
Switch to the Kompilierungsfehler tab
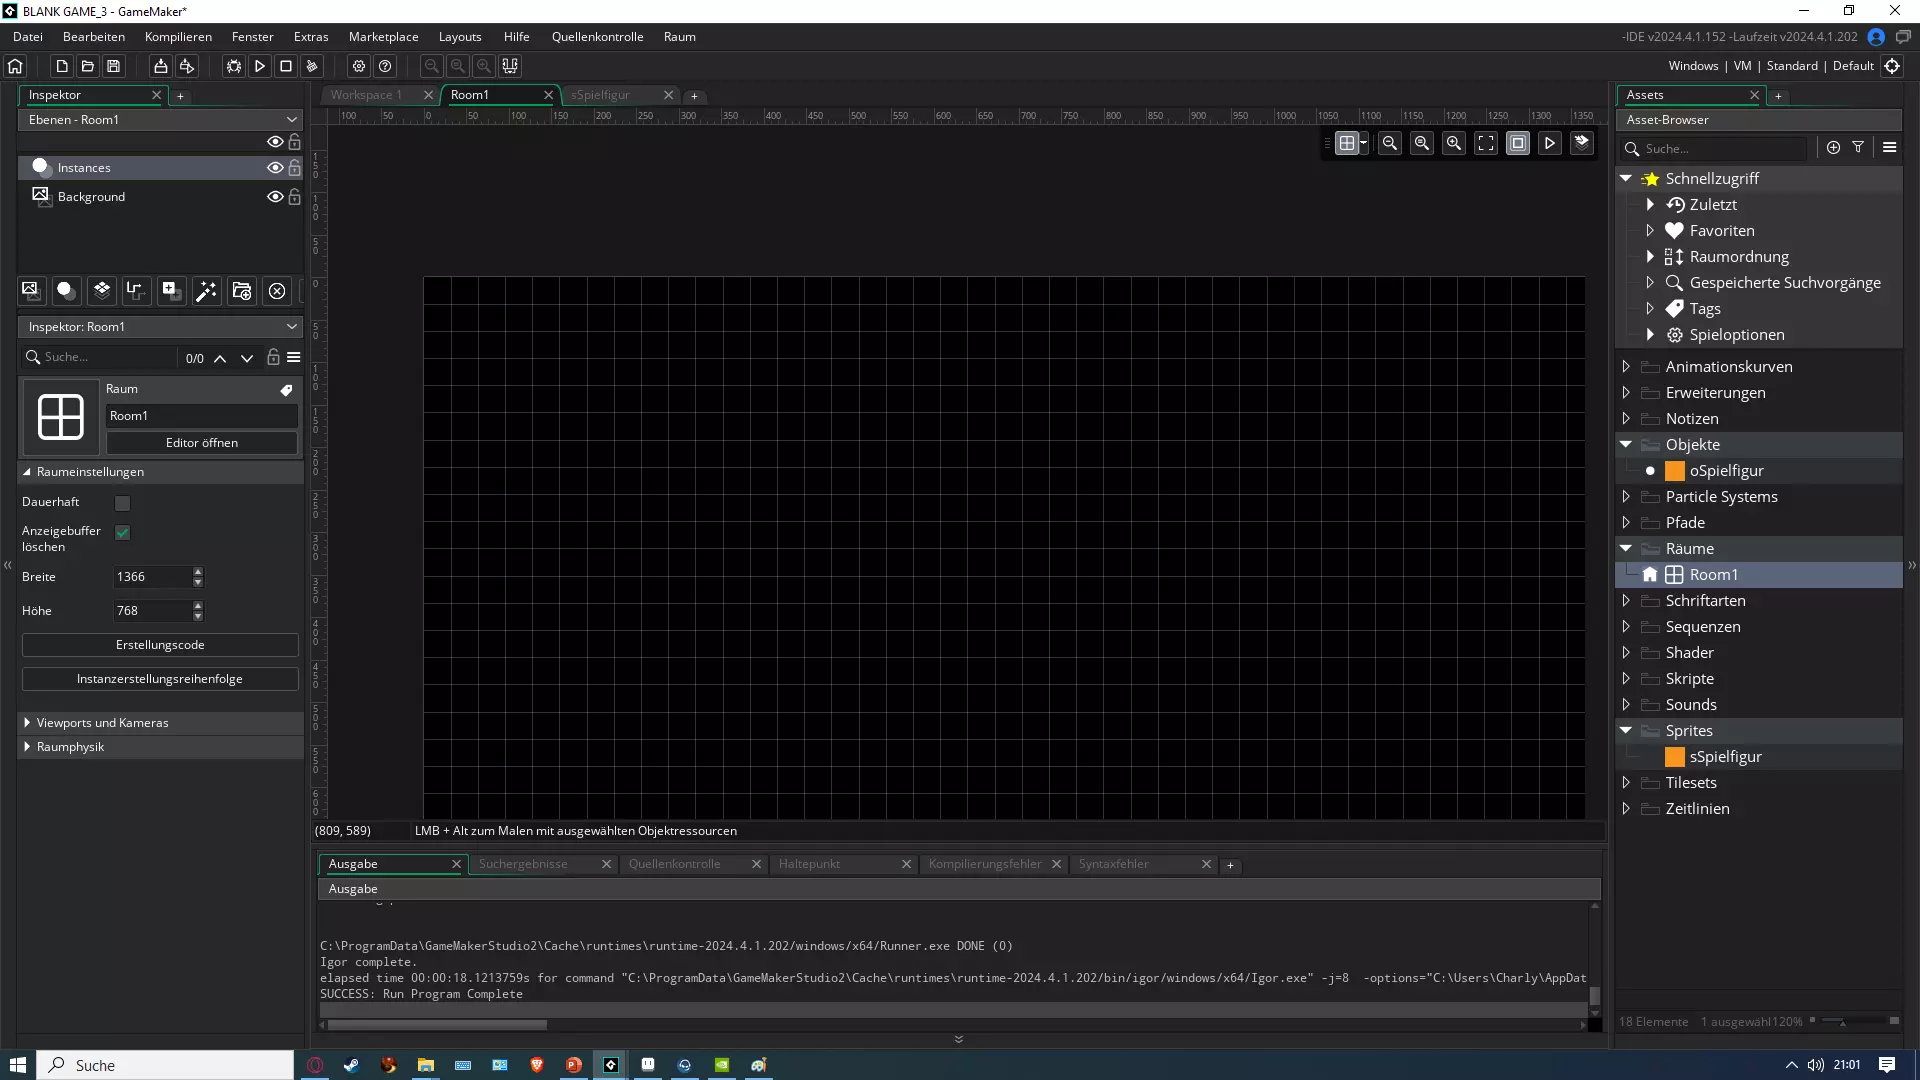(x=984, y=864)
